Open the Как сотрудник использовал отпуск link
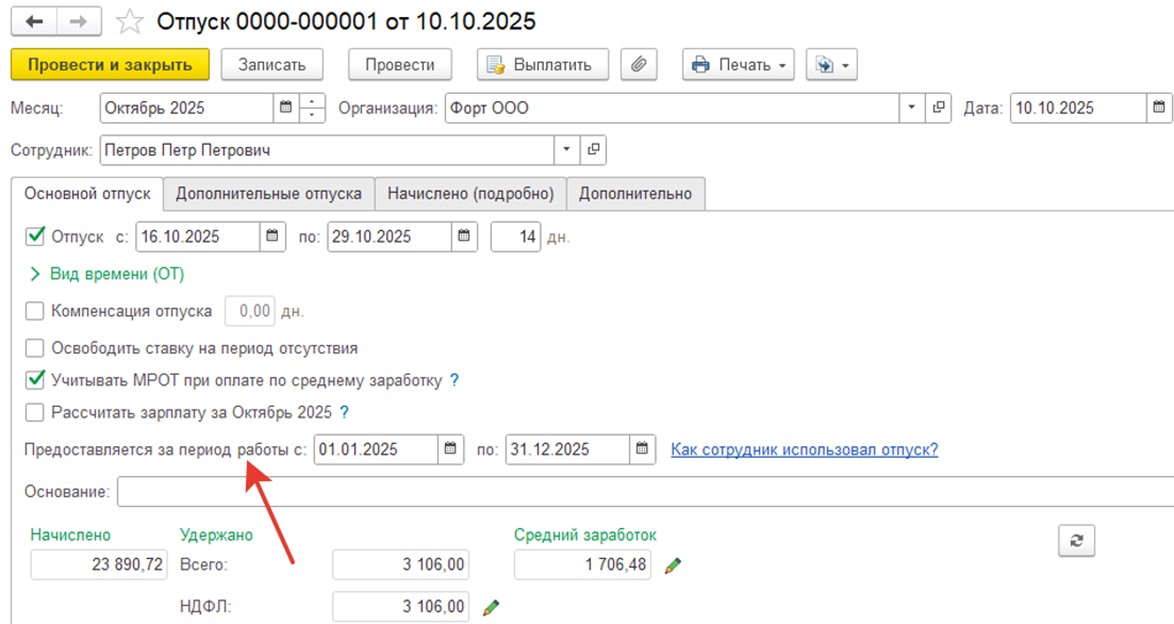This screenshot has width=1174, height=624. coord(804,449)
